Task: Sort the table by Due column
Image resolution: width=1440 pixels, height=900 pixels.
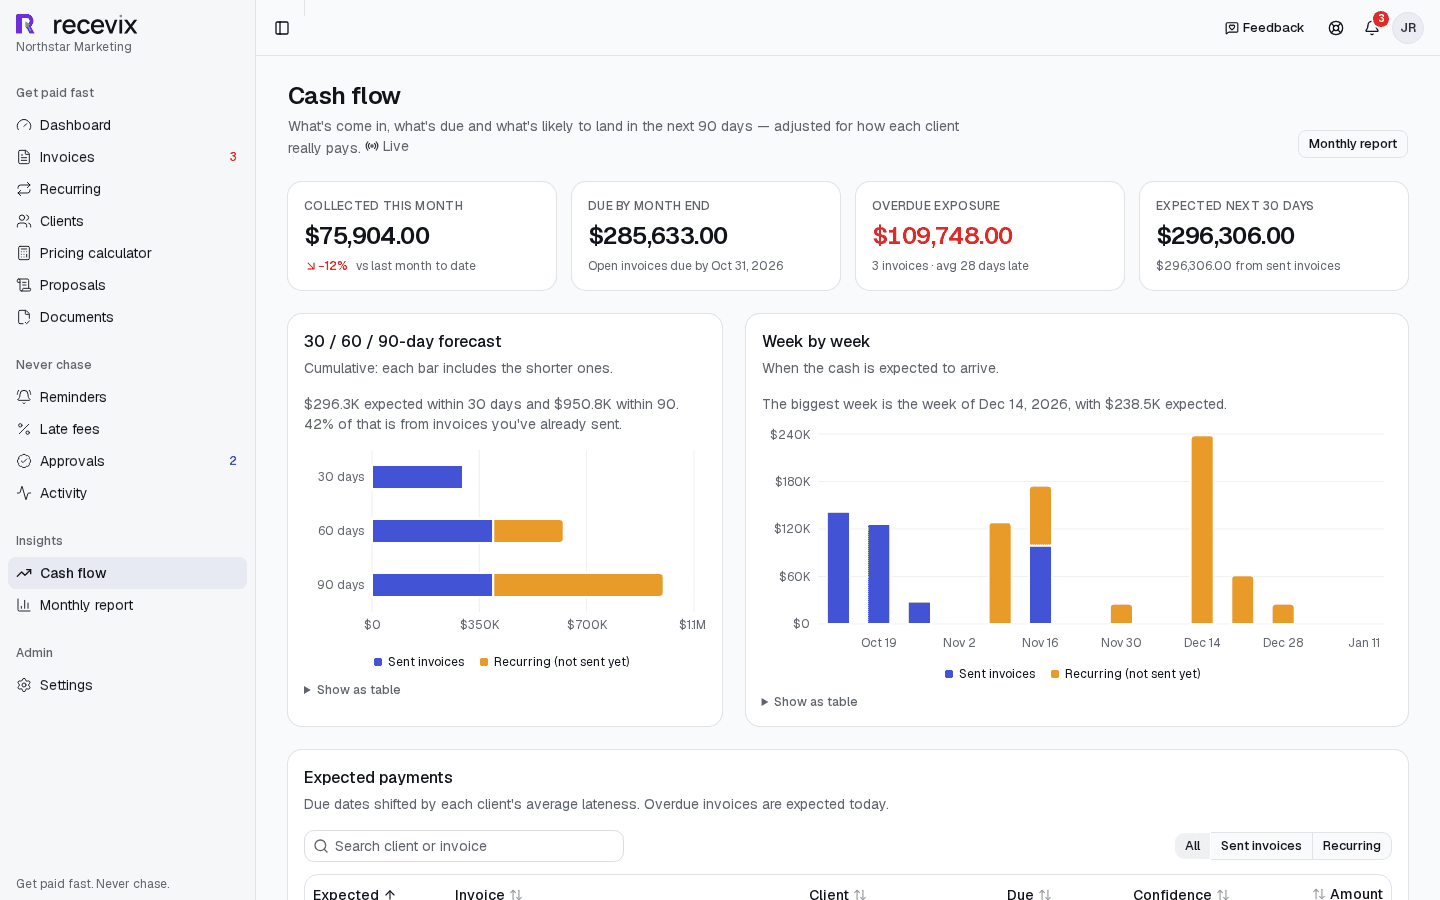Action: (1029, 894)
